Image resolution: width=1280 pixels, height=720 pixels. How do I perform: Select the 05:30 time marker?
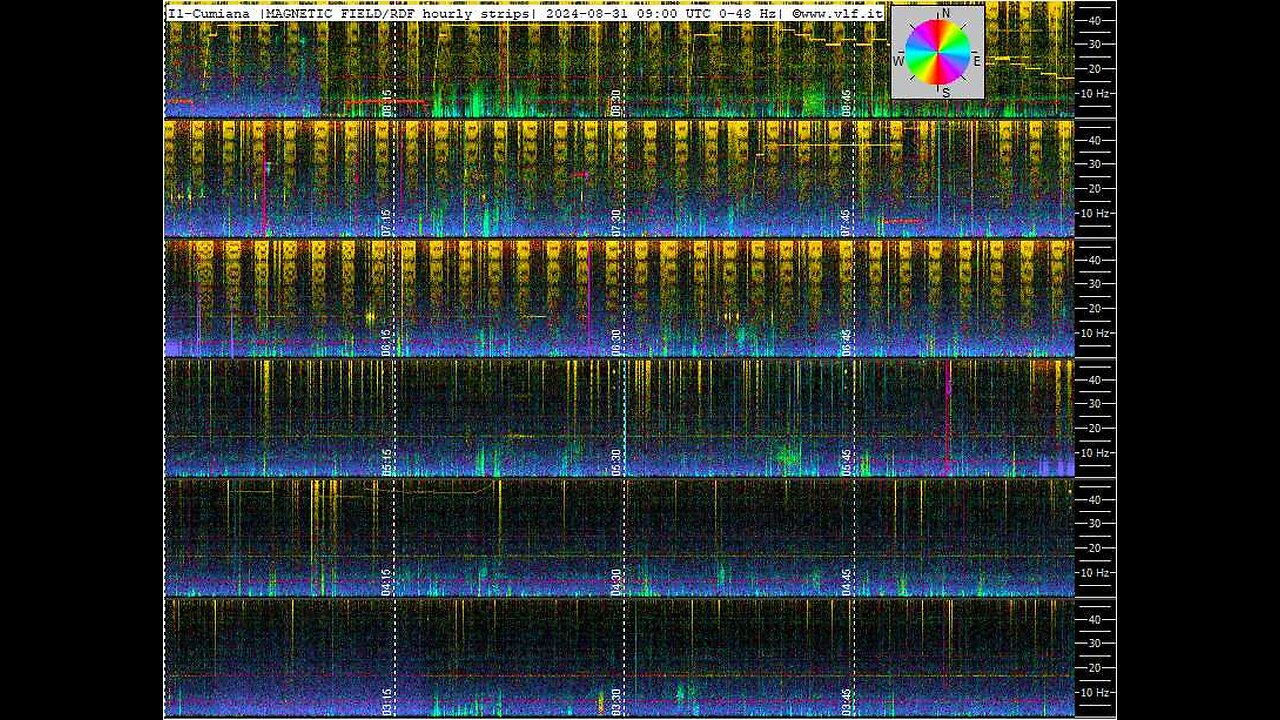coord(617,462)
